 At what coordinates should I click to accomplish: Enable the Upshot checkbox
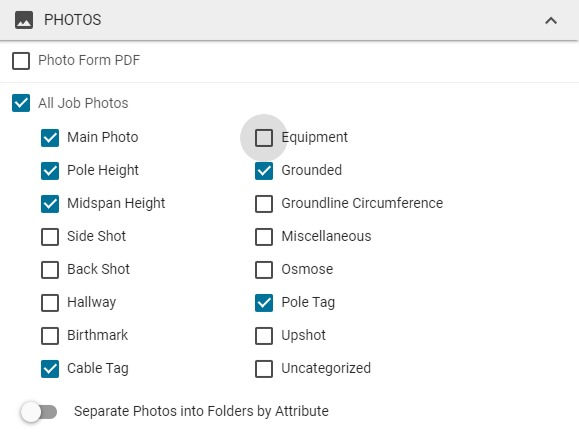[x=264, y=336]
